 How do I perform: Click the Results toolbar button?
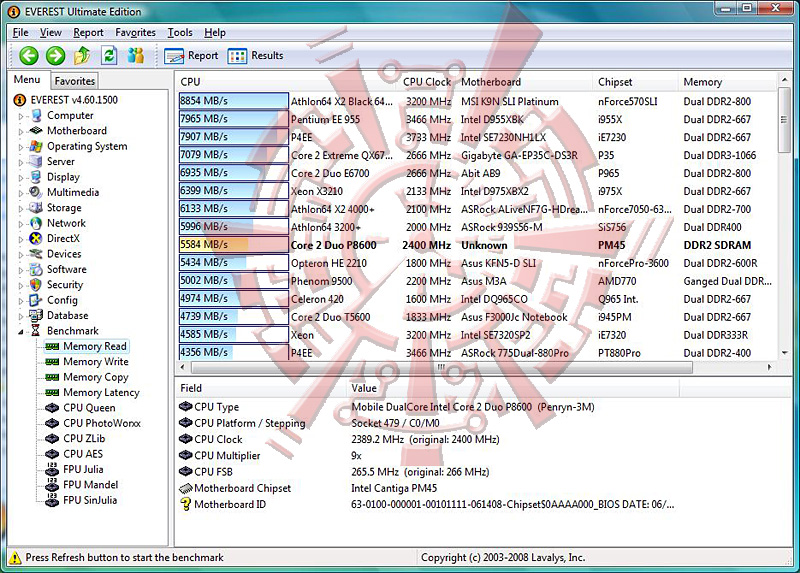click(255, 56)
